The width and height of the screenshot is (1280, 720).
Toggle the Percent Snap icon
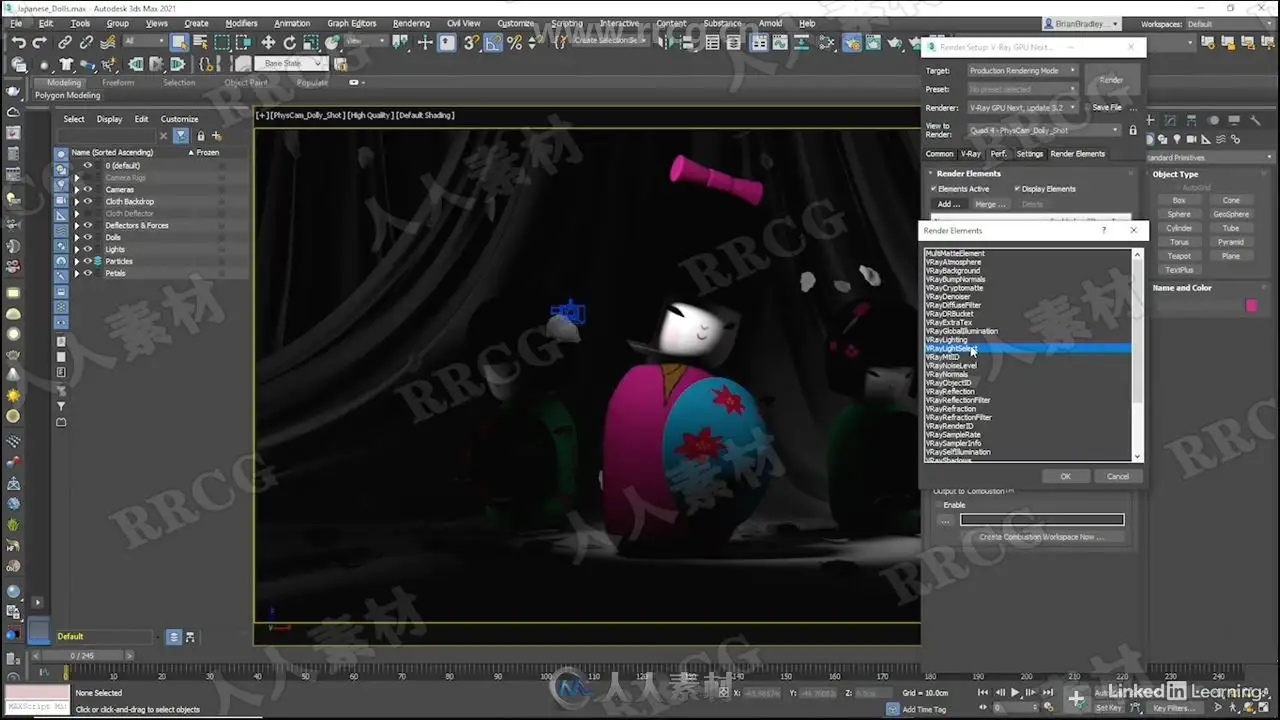[x=514, y=42]
